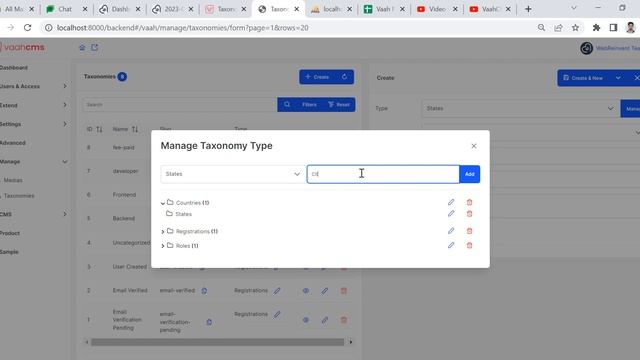View the Email Verification Pending row

[x=306, y=320]
